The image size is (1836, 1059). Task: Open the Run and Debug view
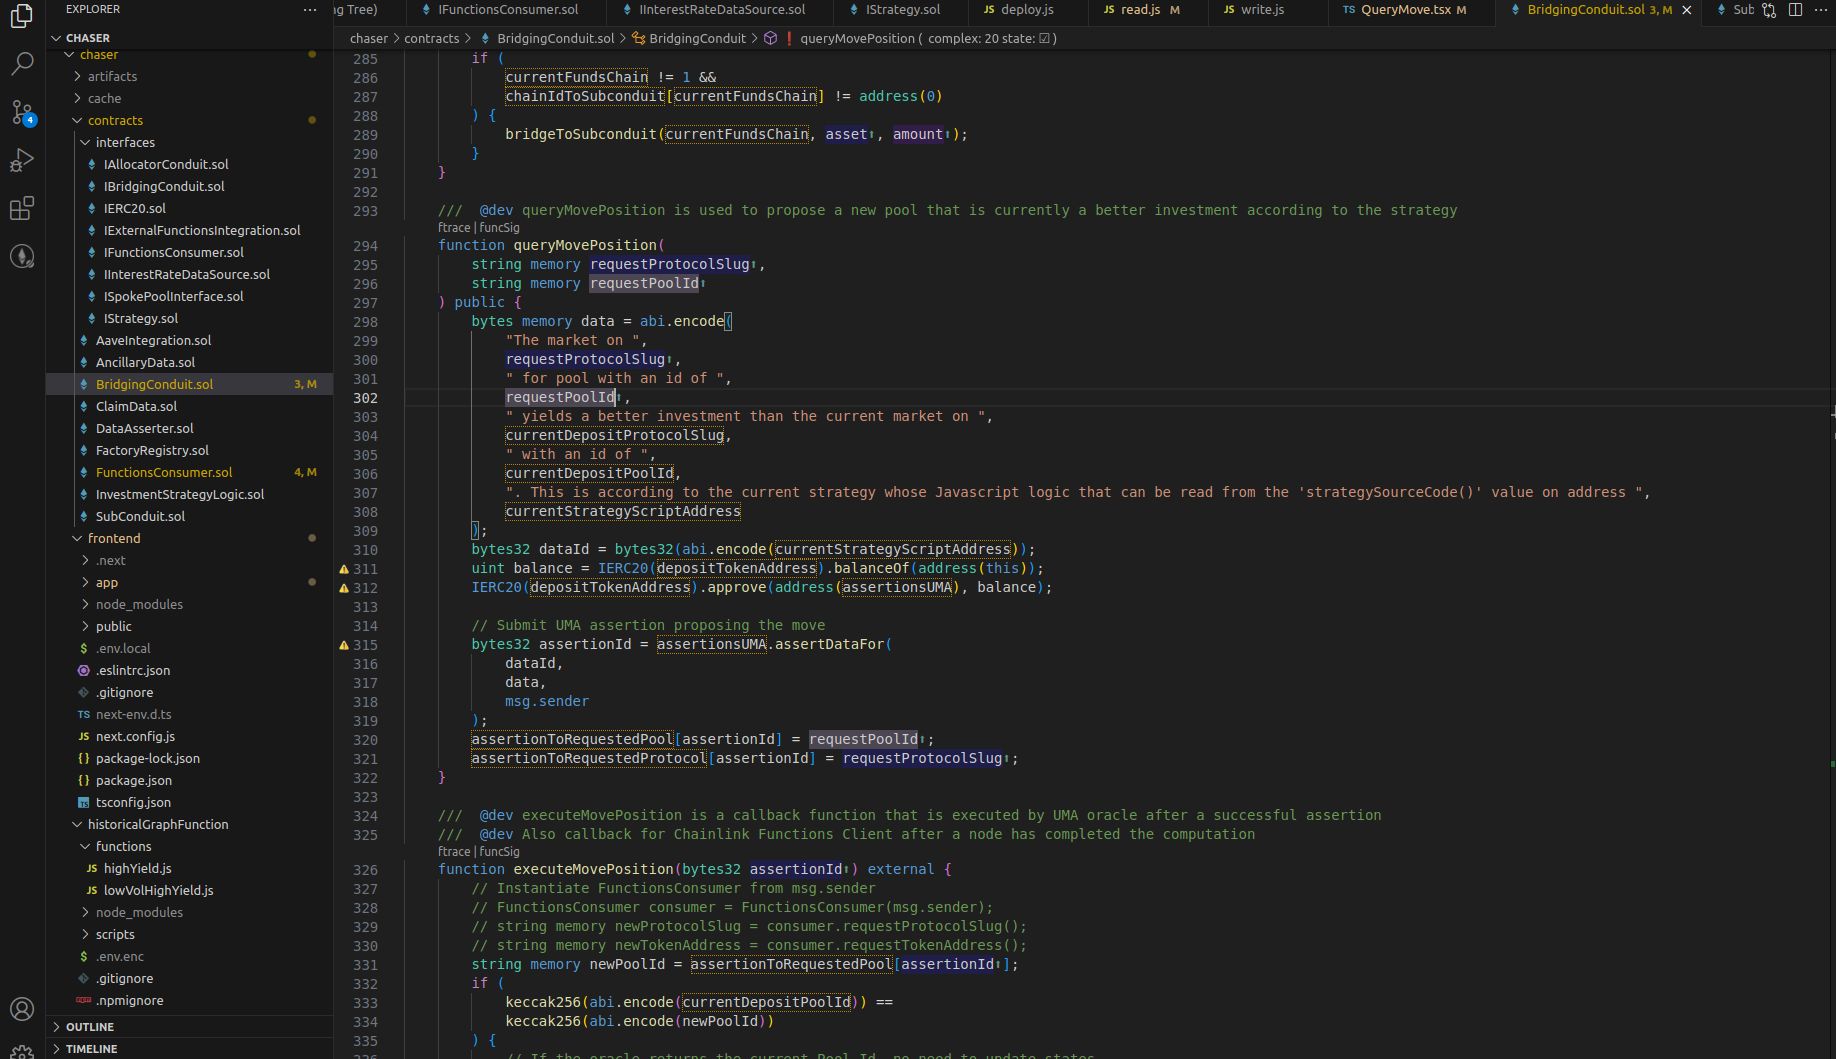(22, 160)
